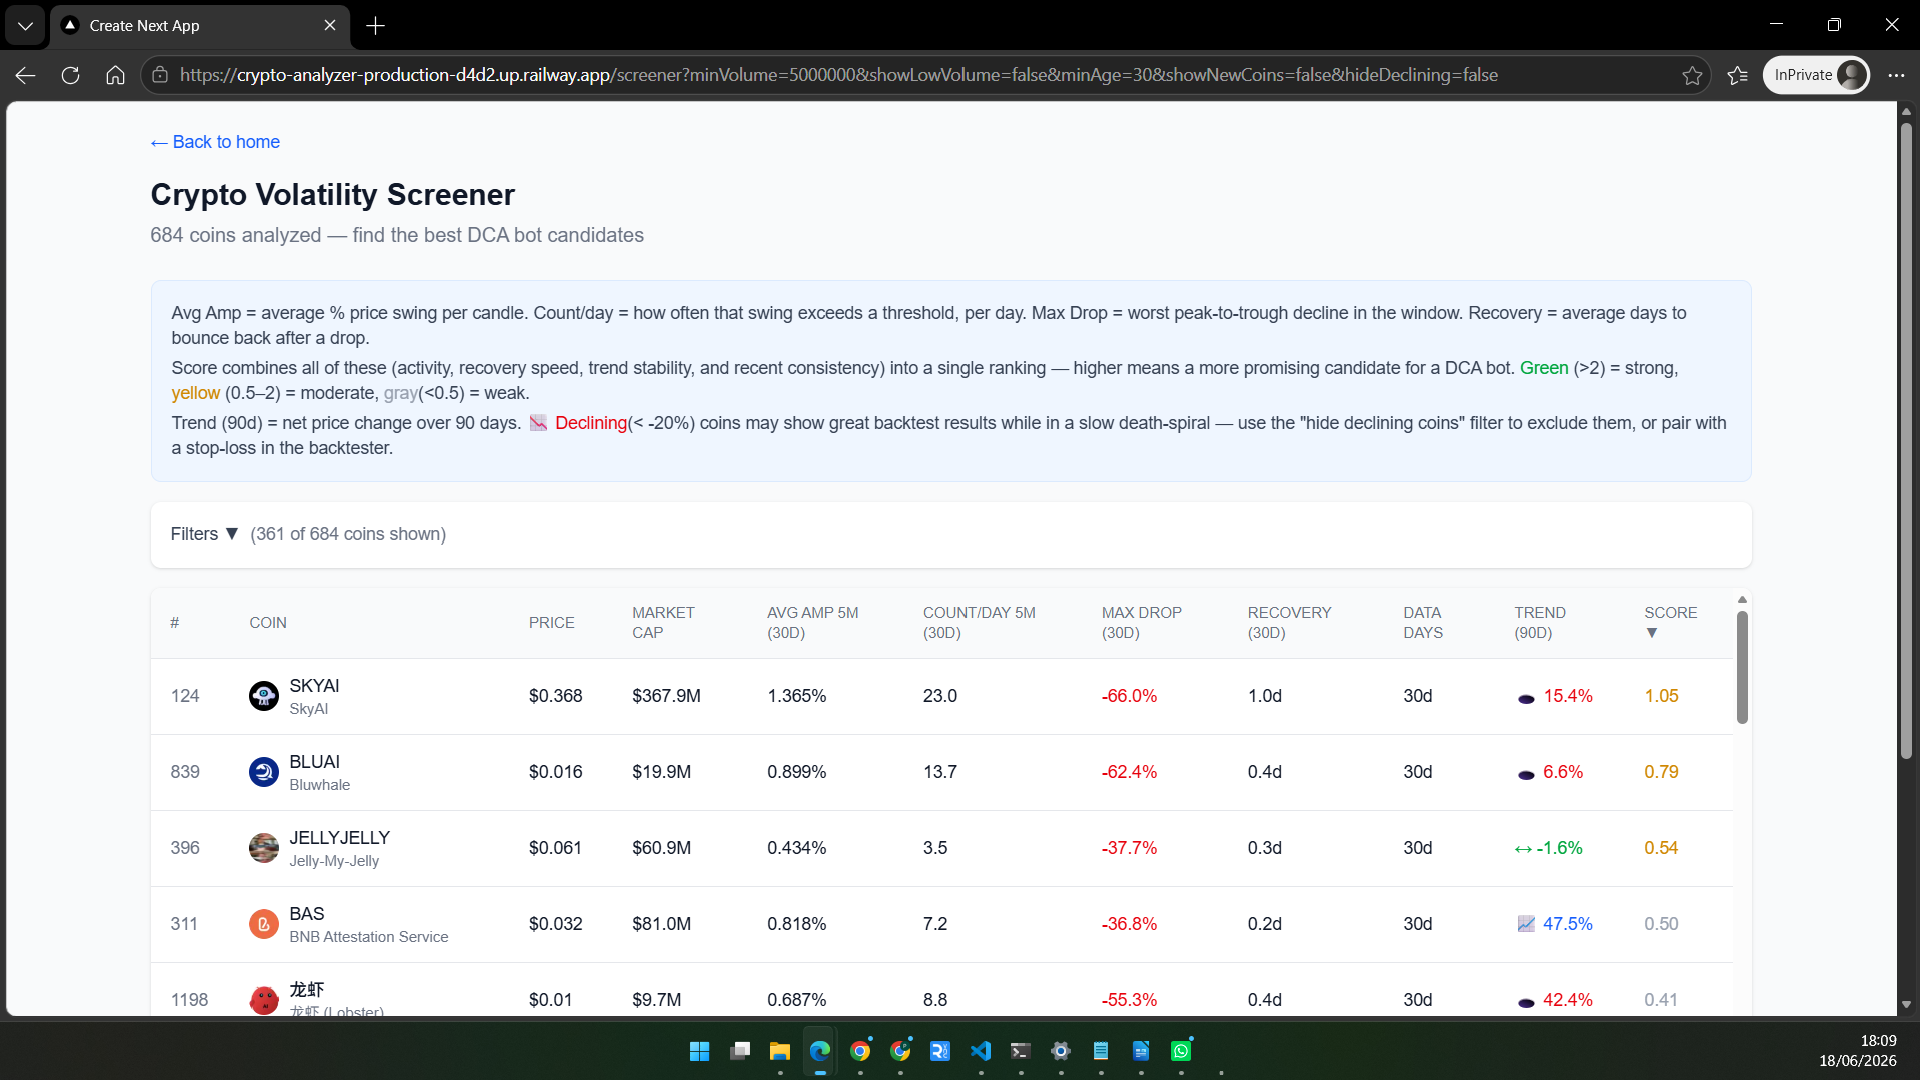Open the Settings gear on the taskbar

1061,1051
